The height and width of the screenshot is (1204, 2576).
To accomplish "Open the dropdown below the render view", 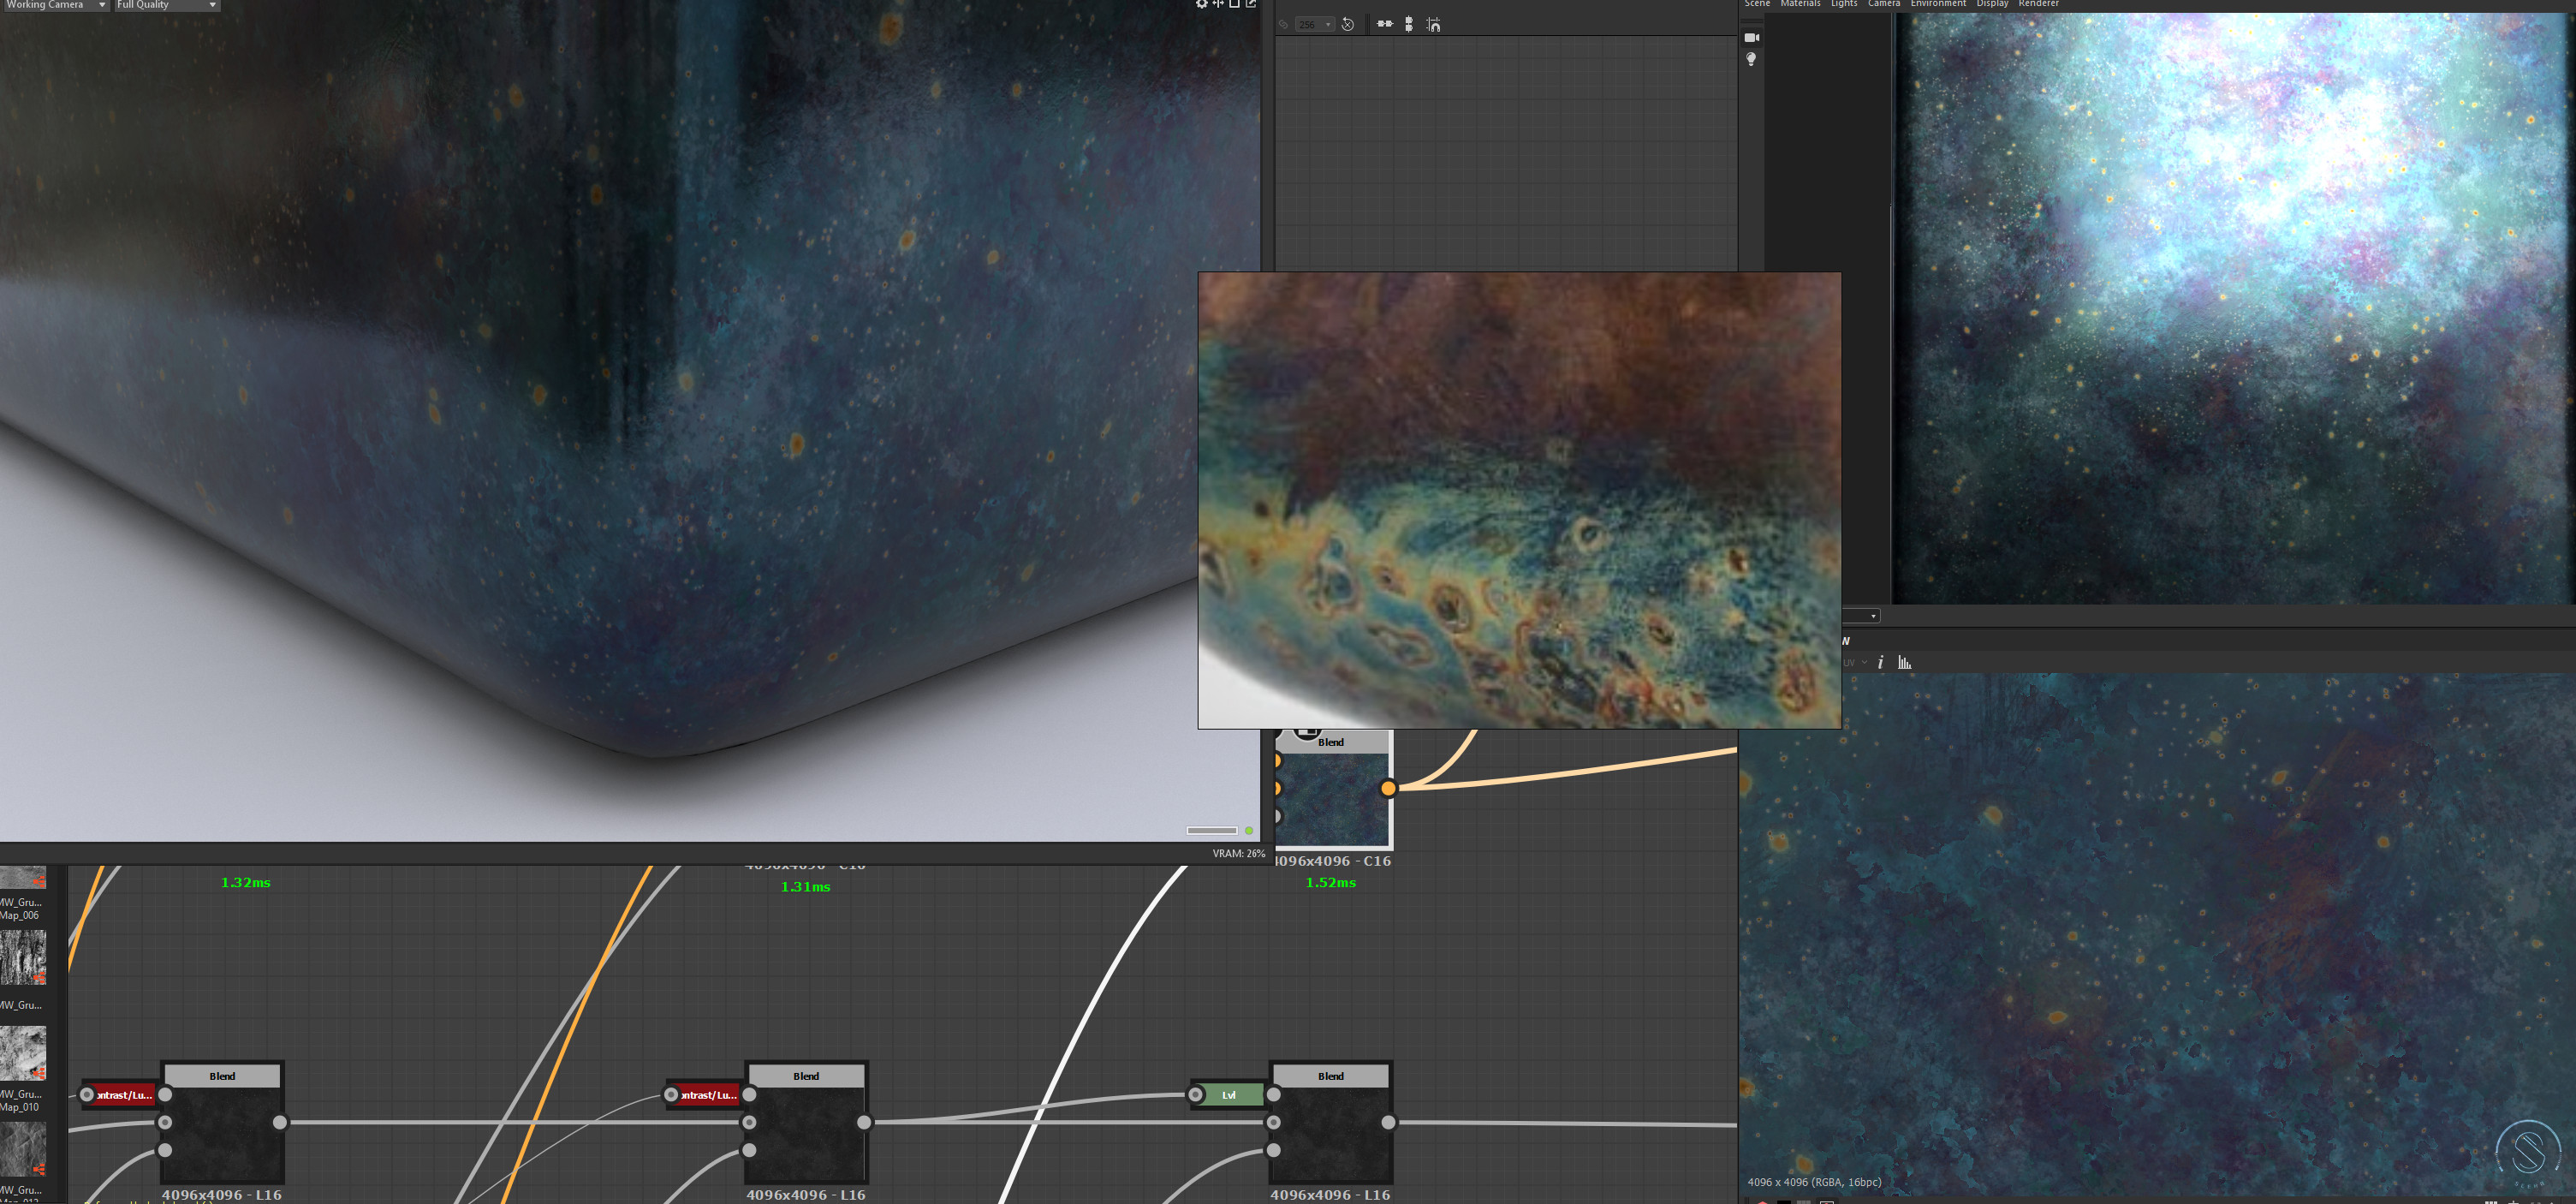I will click(1861, 615).
